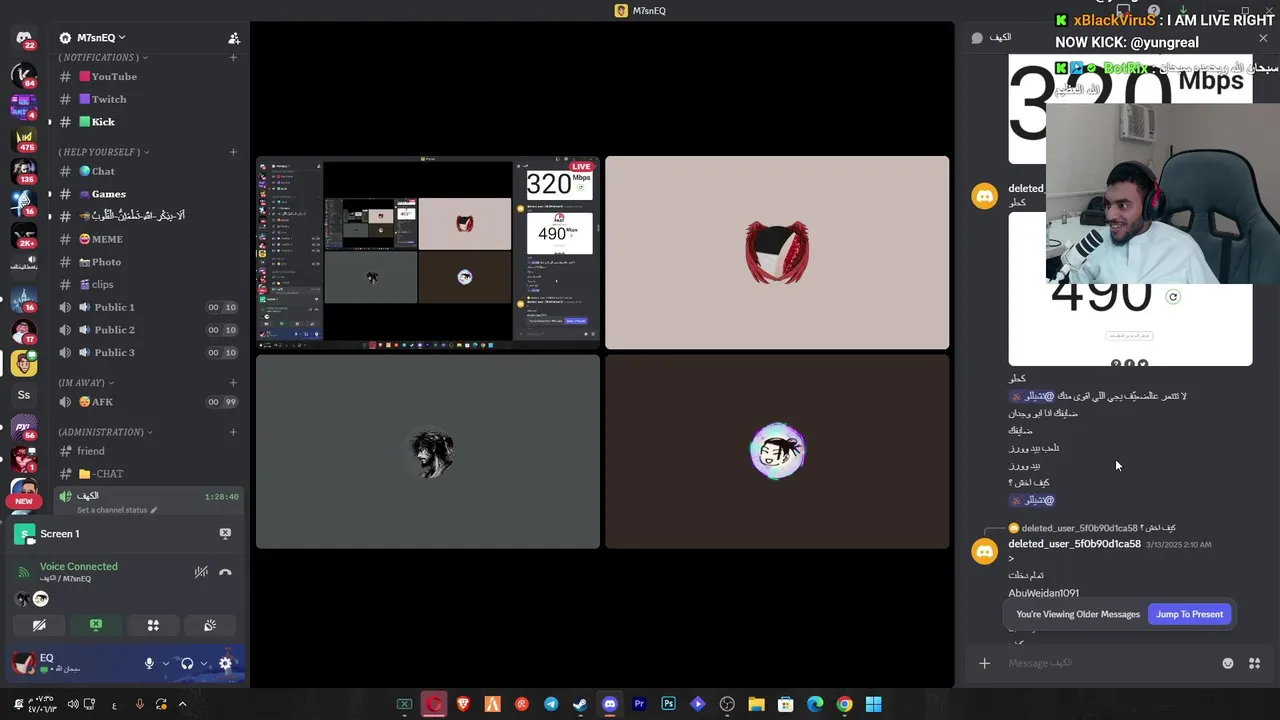Open the chat thread icon above messages
Image resolution: width=1280 pixels, height=720 pixels.
[977, 38]
